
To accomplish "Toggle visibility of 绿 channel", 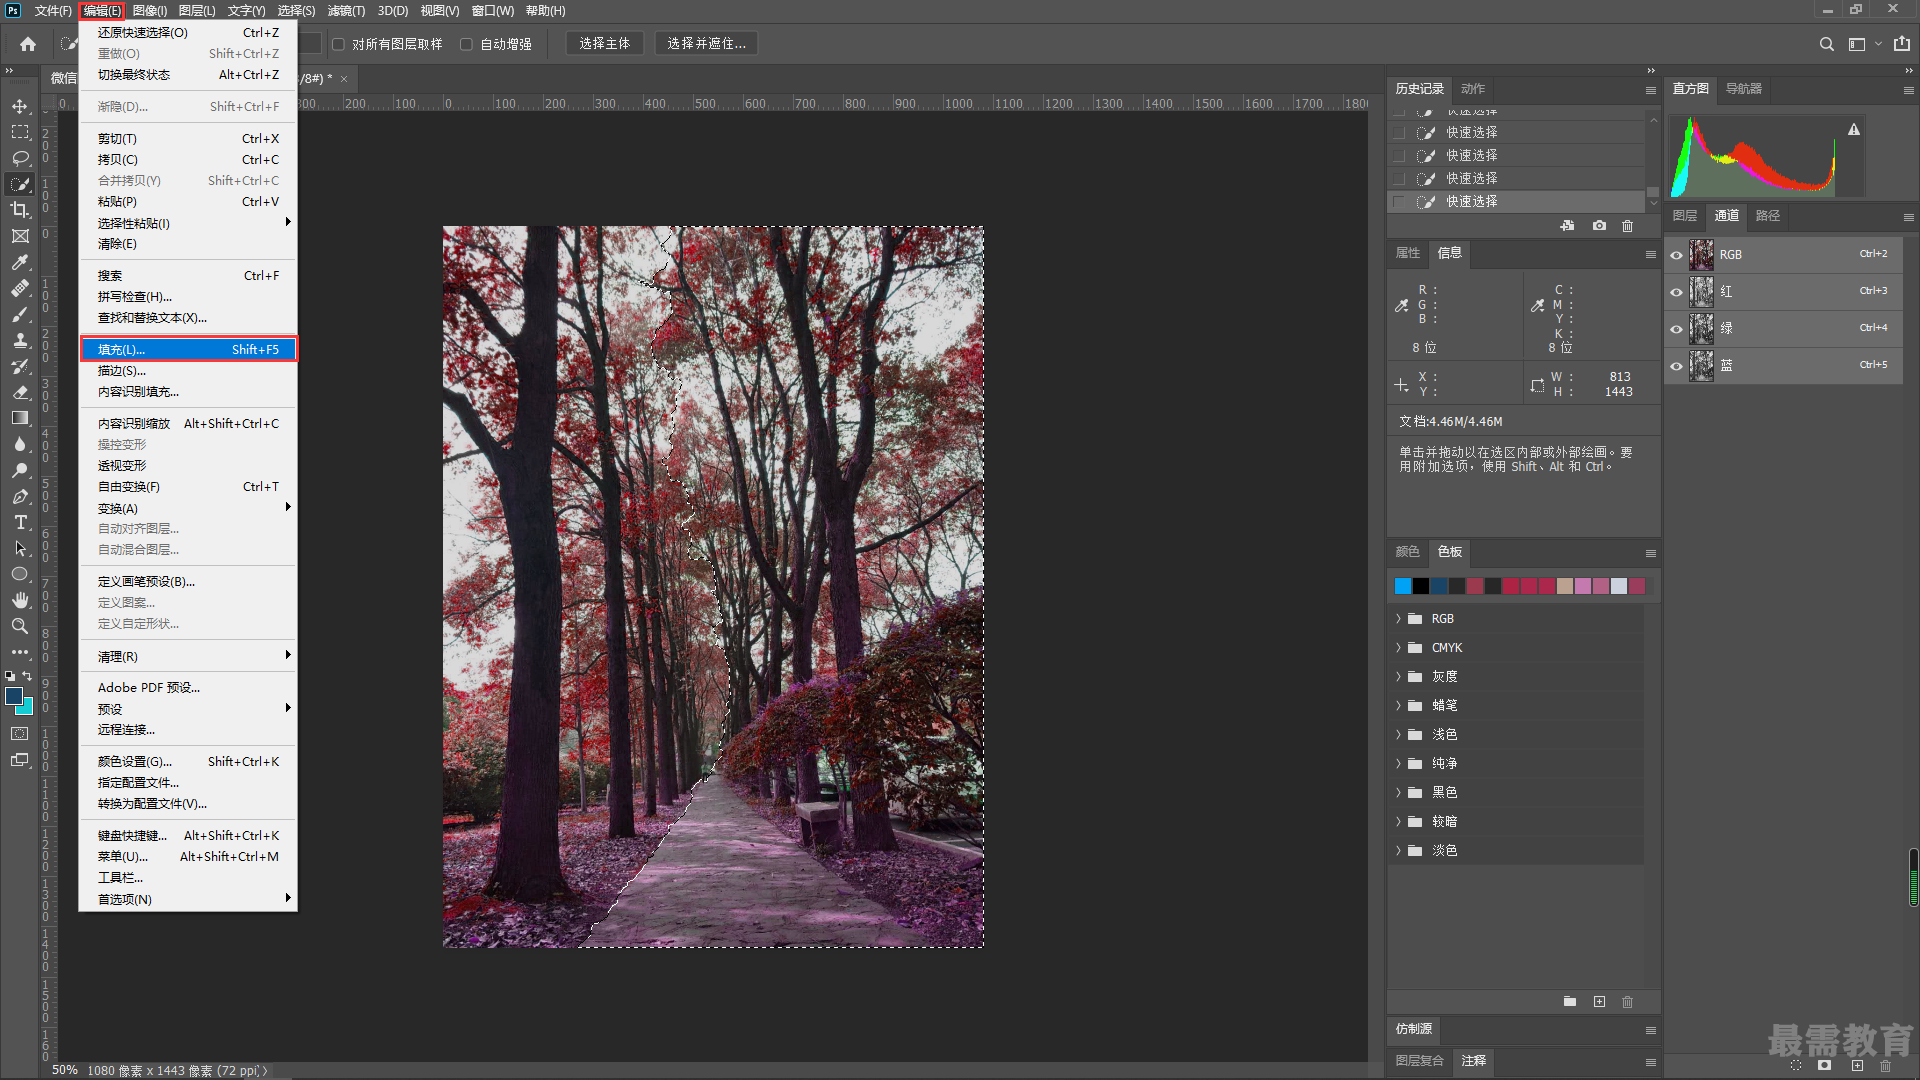I will pyautogui.click(x=1677, y=329).
